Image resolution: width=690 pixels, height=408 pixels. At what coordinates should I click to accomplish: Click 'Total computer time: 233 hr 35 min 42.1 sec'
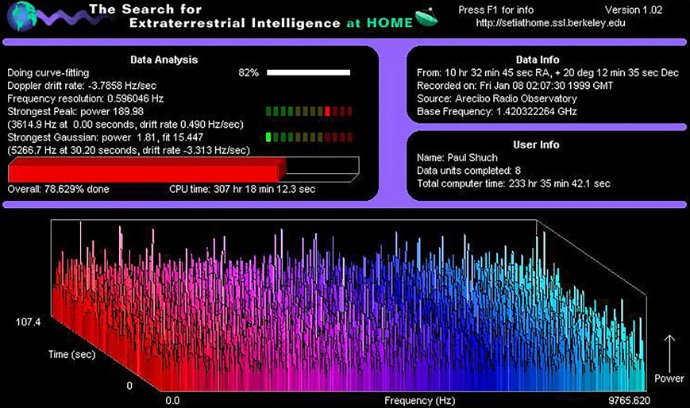click(514, 184)
